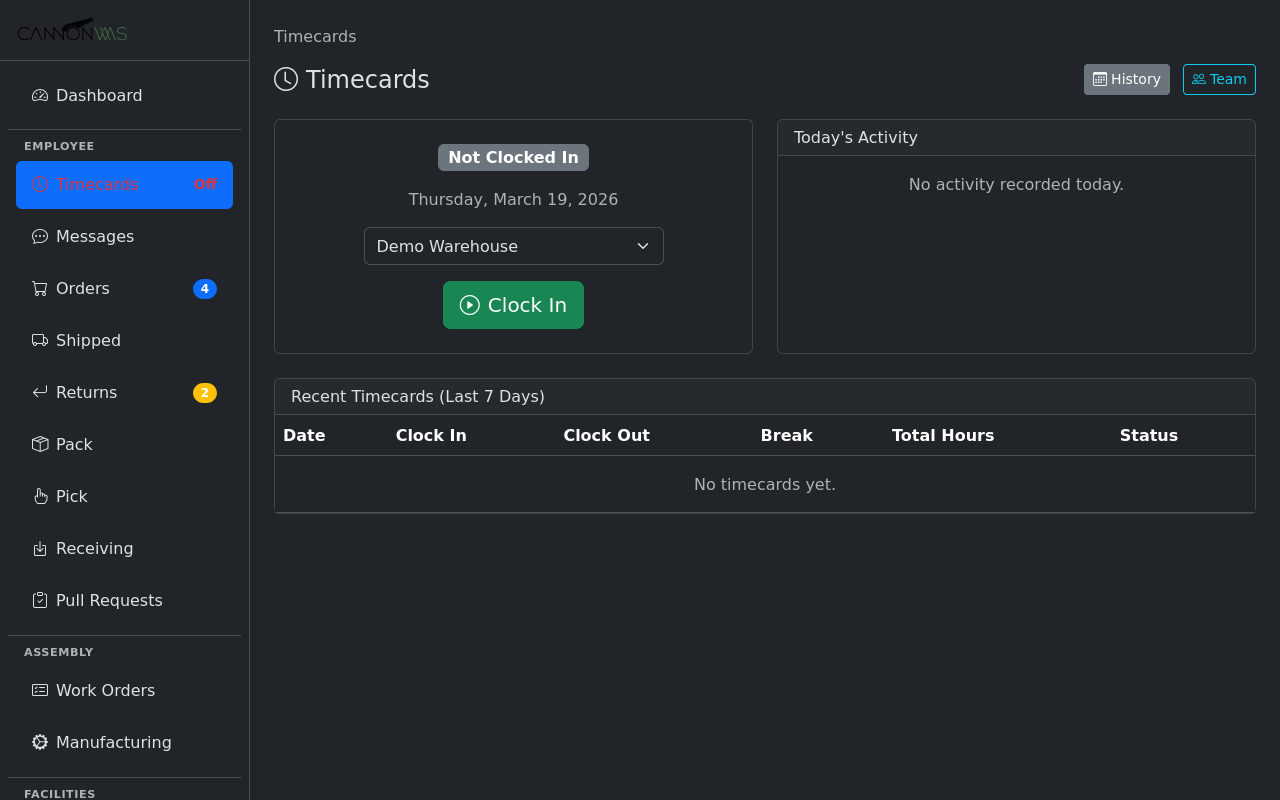Open Manufacturing via the gear icon

39,742
